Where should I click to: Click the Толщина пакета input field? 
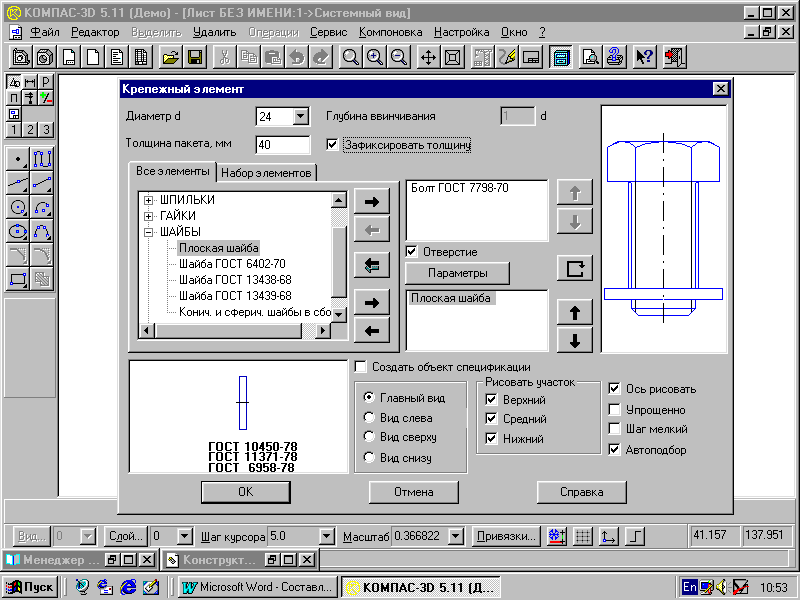[283, 145]
